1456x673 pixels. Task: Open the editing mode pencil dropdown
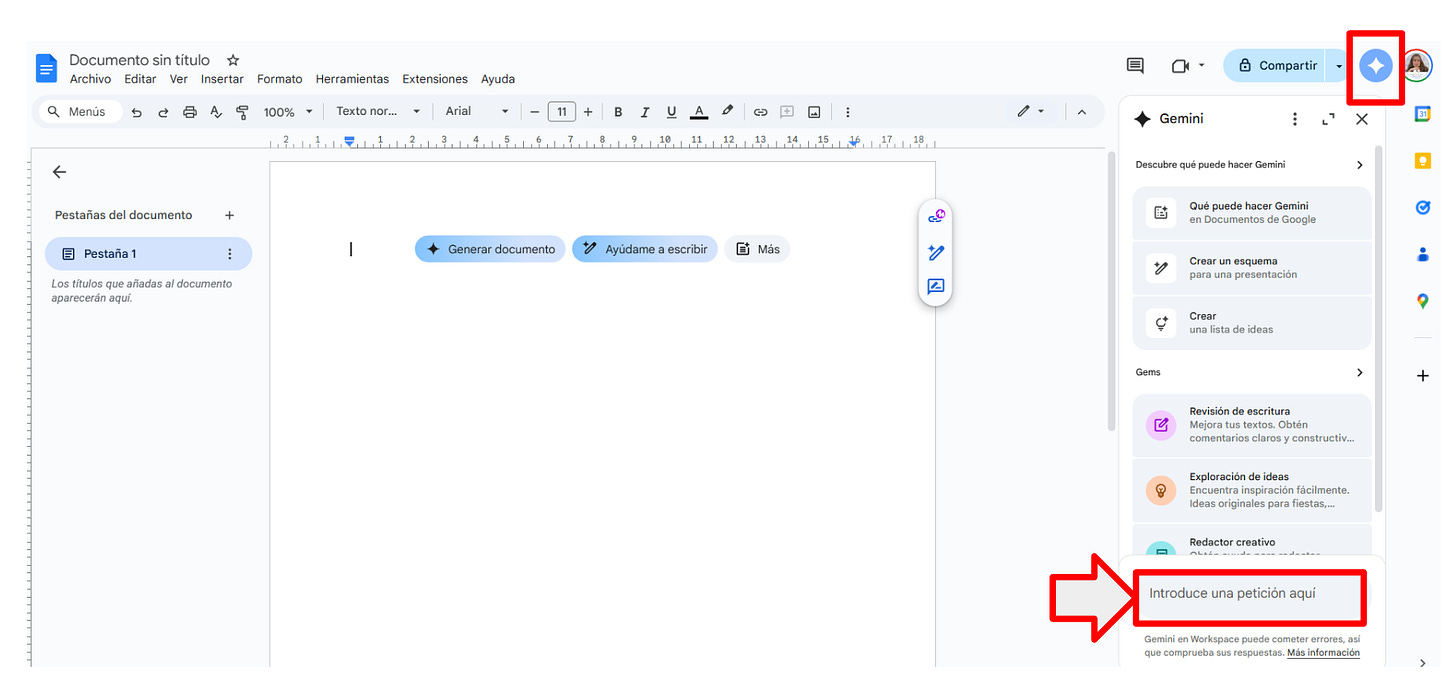[x=1030, y=112]
